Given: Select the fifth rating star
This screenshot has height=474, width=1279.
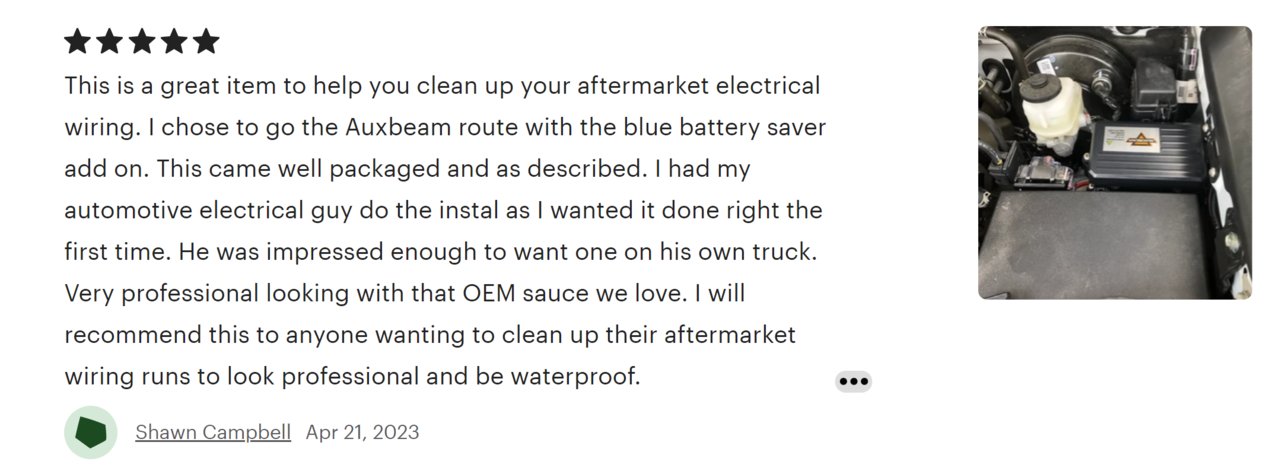Looking at the screenshot, I should click(206, 41).
